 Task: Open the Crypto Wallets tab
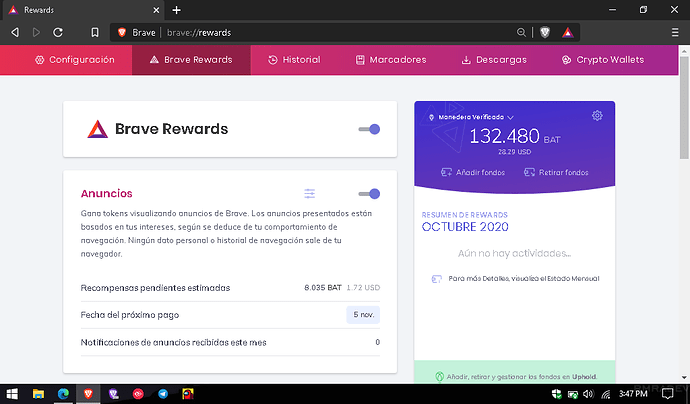[x=603, y=60]
